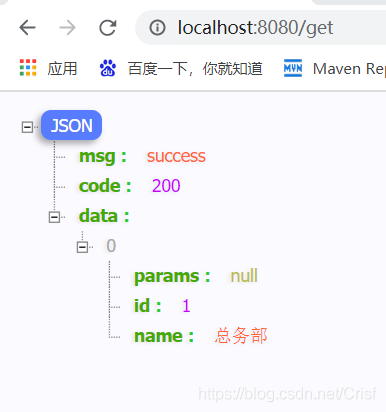Open the Apps grid icon
Screen dimensions: 386x412
point(28,68)
